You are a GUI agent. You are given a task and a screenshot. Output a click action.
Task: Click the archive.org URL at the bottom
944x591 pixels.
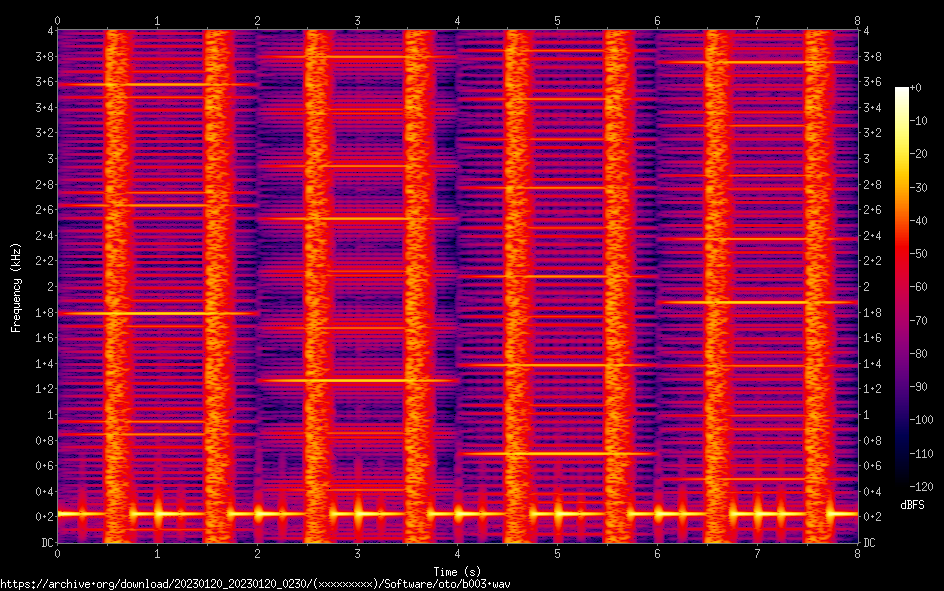click(260, 584)
